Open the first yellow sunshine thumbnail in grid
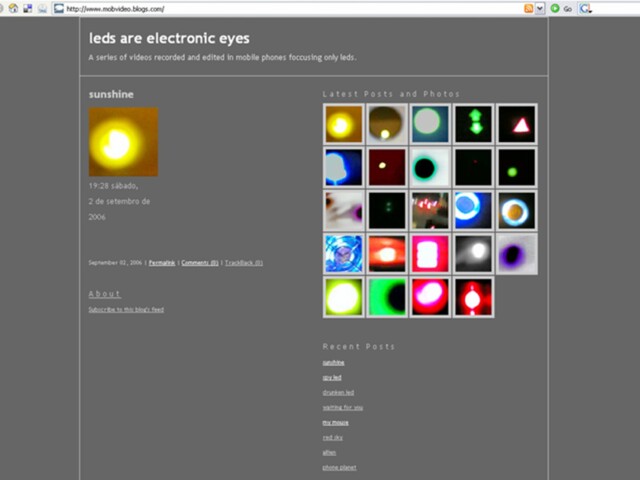The height and width of the screenshot is (480, 640). (343, 124)
